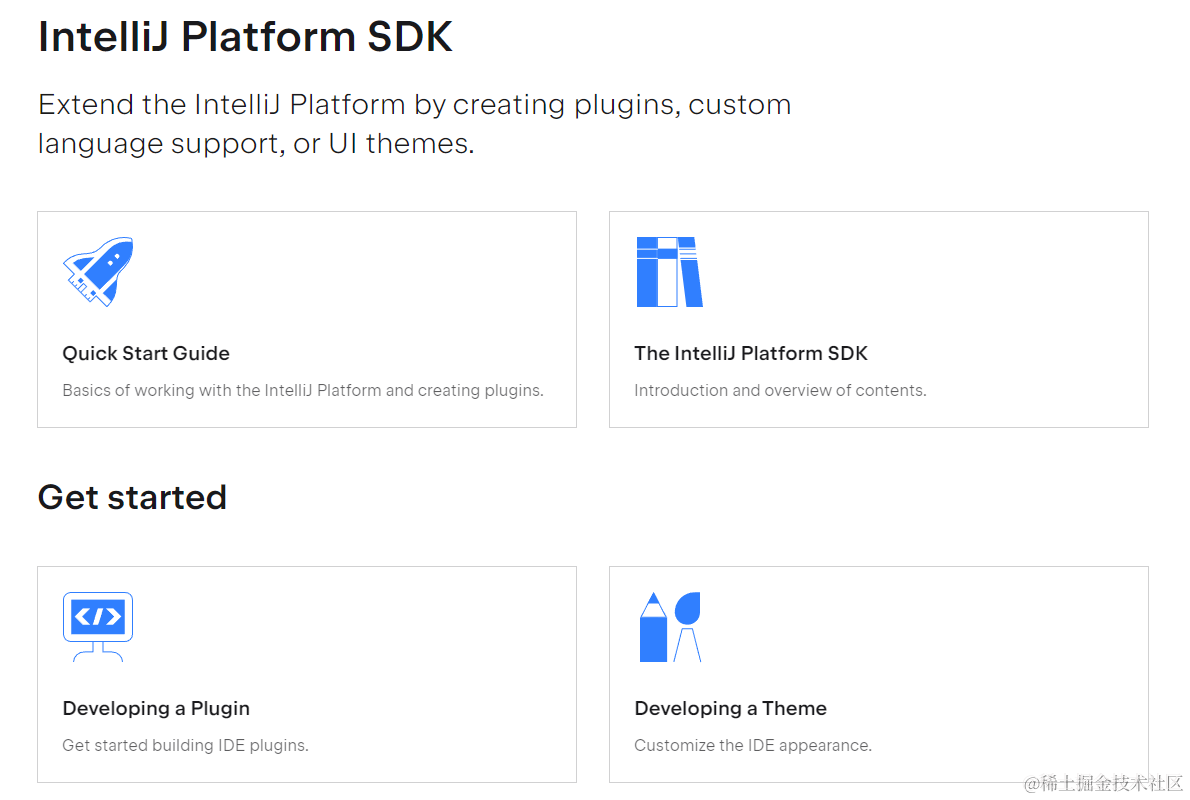Open the Quick Start Guide title link
Screen dimensions: 1190x800
point(146,353)
